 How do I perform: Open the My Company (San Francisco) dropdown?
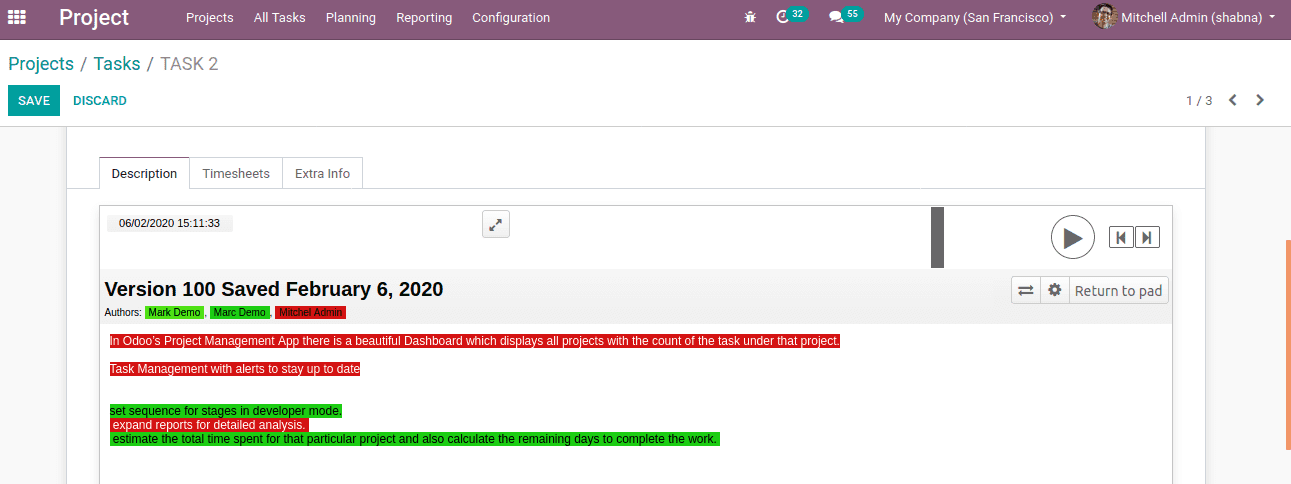[975, 18]
